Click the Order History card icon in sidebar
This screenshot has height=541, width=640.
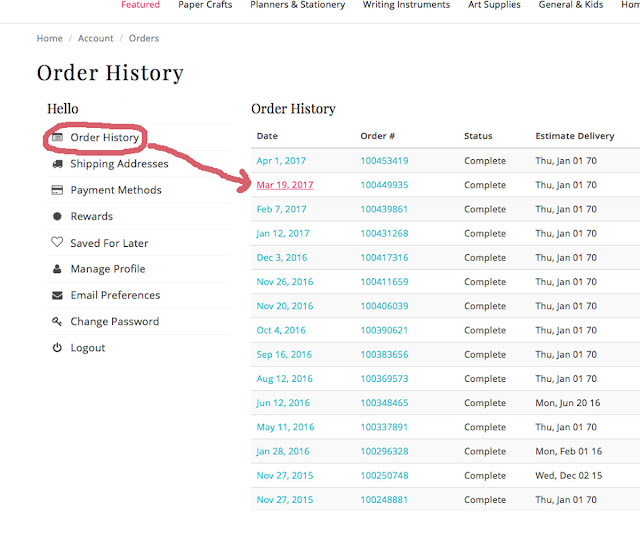57,138
